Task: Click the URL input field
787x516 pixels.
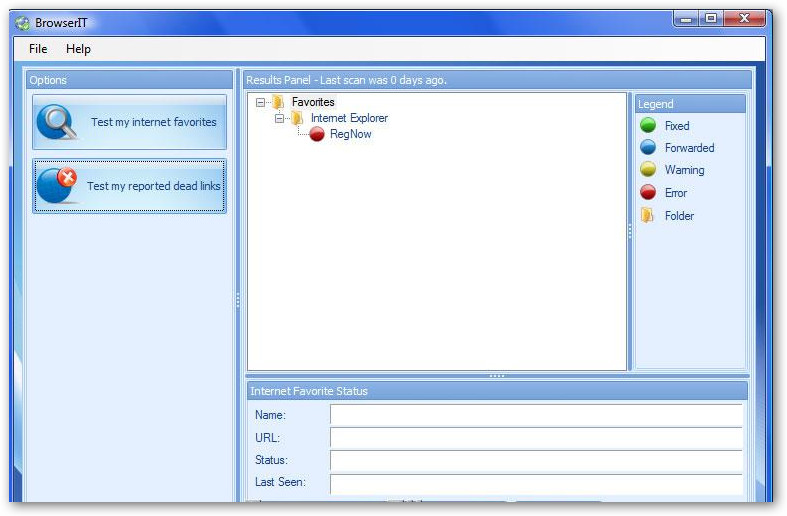Action: click(536, 437)
